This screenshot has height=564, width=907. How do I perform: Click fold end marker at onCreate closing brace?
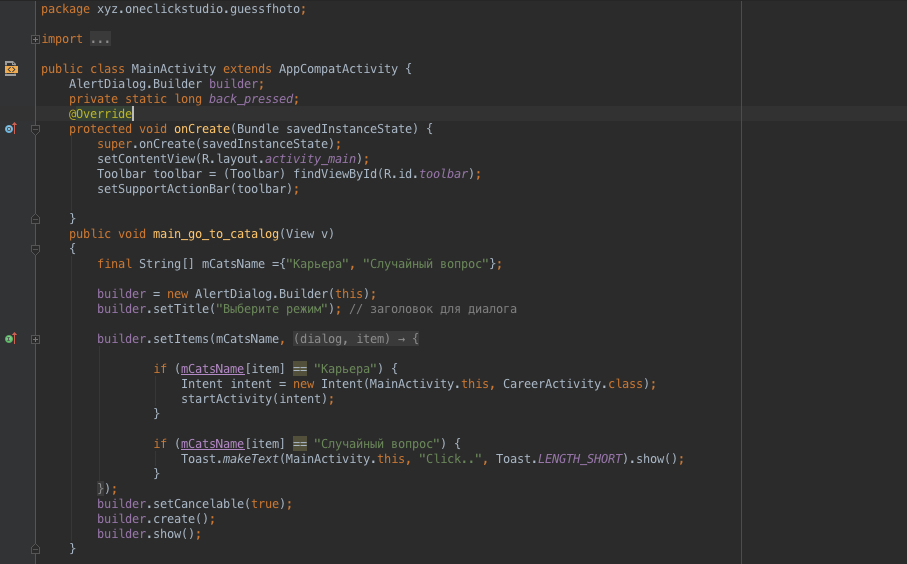pyautogui.click(x=35, y=219)
